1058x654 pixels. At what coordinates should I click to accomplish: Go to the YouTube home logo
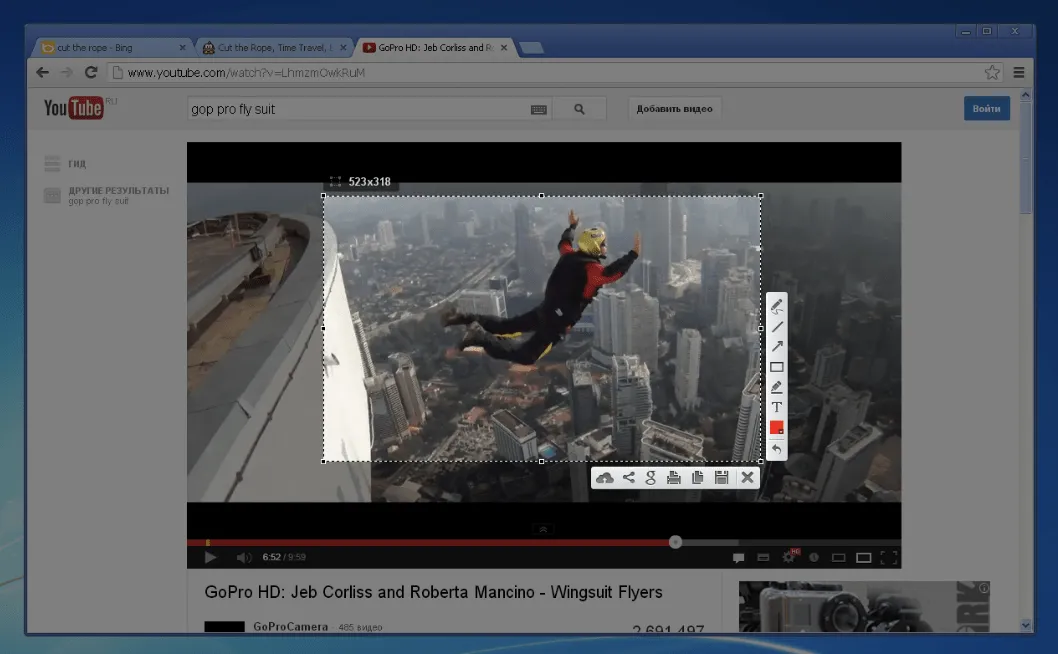point(74,108)
